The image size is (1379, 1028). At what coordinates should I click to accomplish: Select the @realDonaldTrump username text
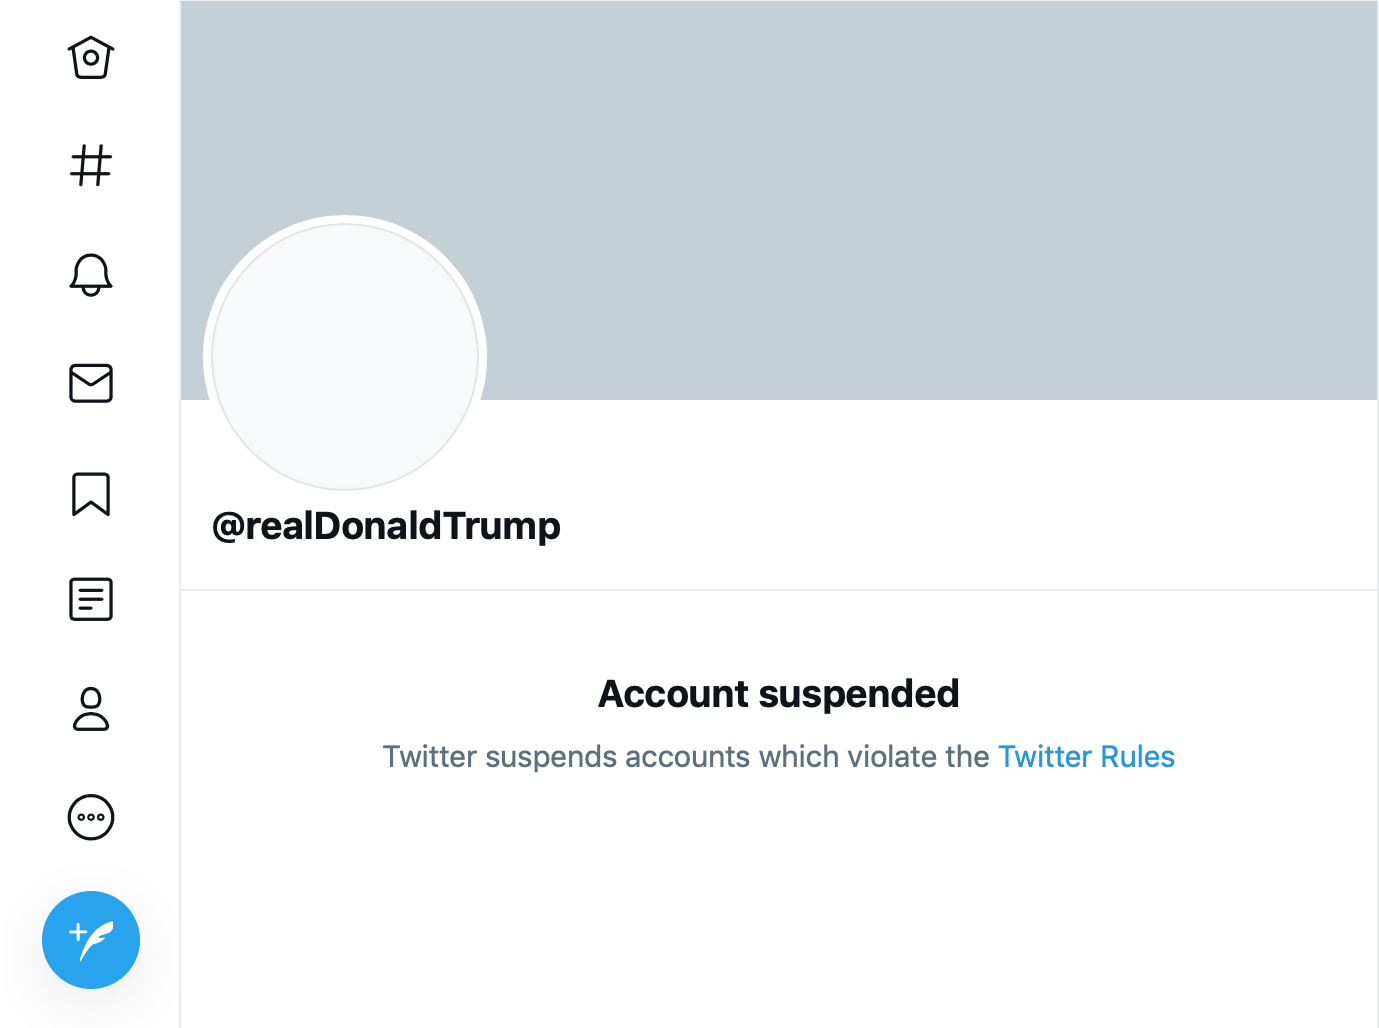[387, 525]
